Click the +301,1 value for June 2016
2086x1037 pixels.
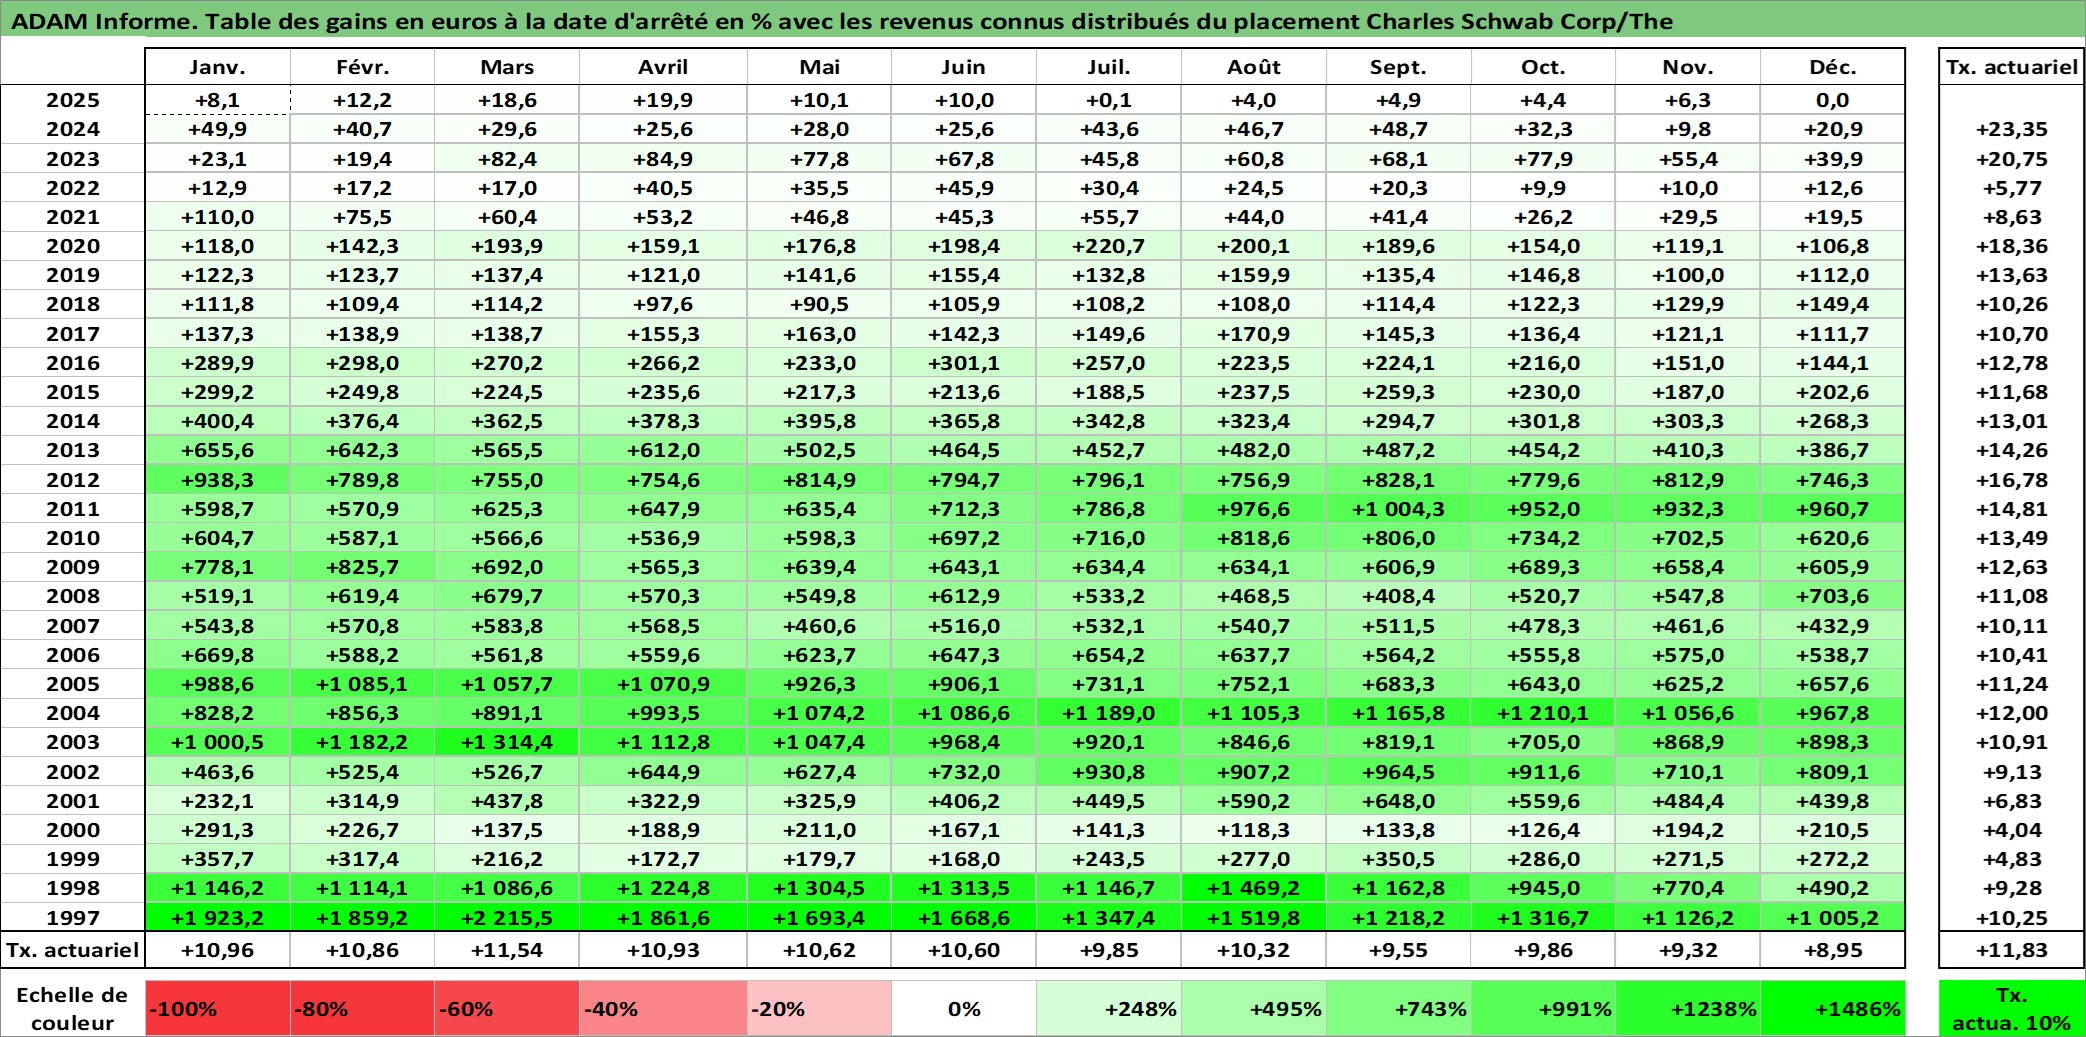(963, 363)
